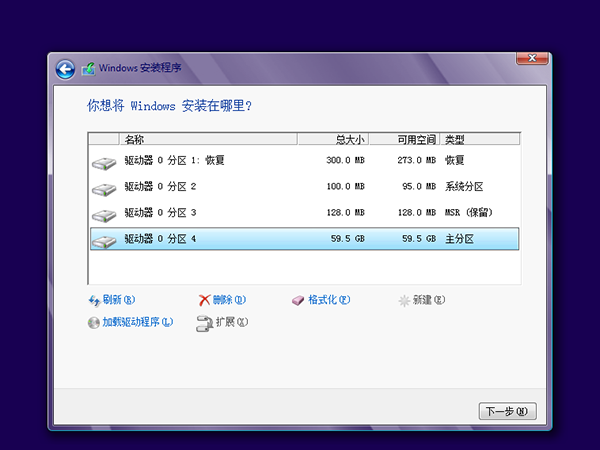Click the drive icon for partition 3

click(x=104, y=215)
